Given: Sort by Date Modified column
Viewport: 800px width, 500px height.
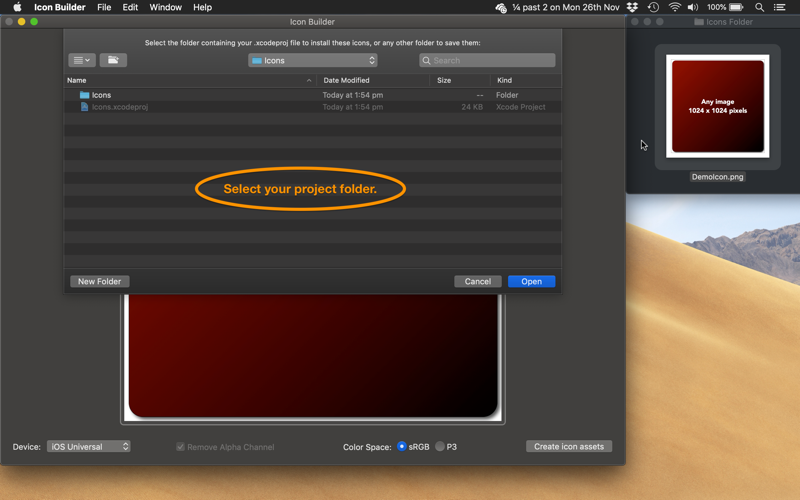Looking at the screenshot, I should point(346,80).
